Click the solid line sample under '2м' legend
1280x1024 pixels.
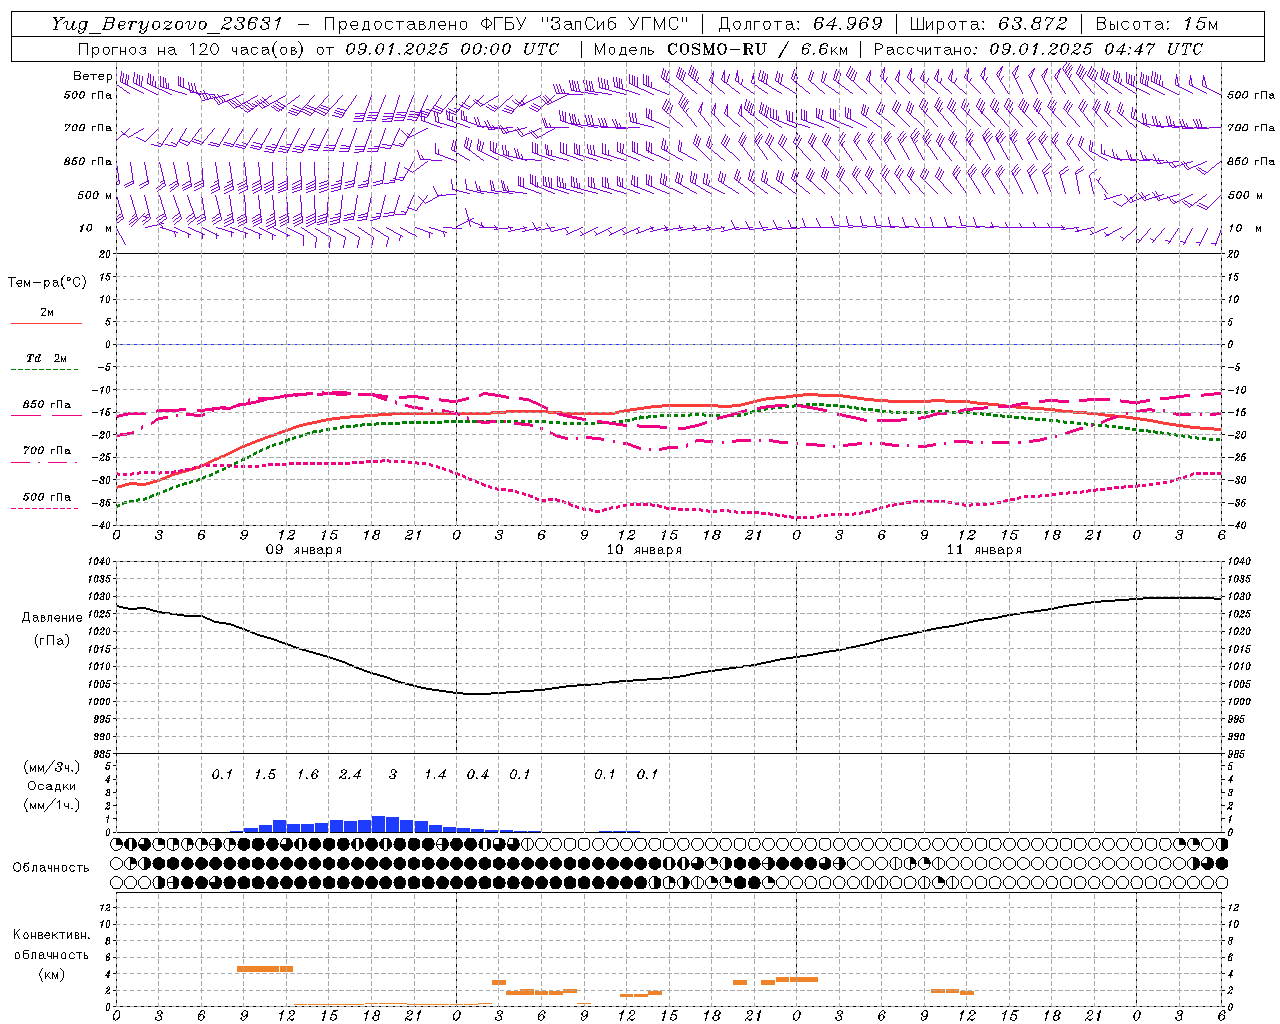tap(46, 323)
